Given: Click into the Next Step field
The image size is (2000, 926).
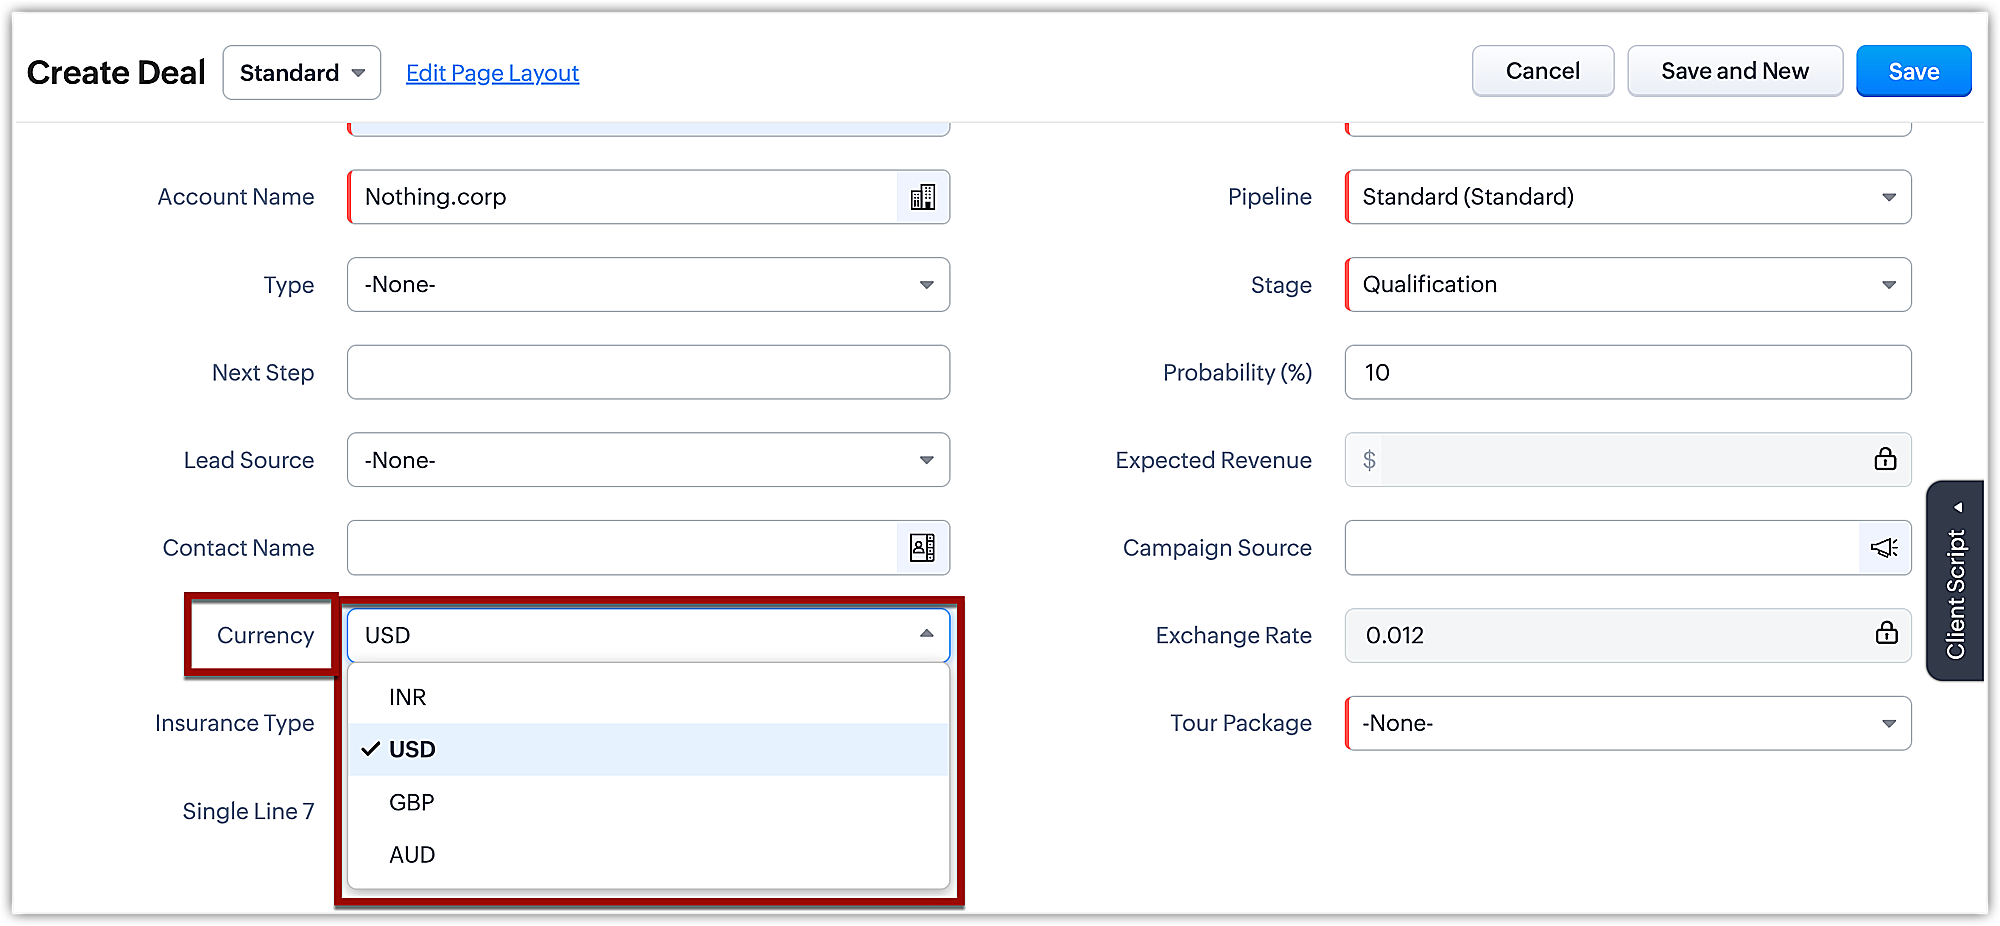Looking at the screenshot, I should click(648, 372).
